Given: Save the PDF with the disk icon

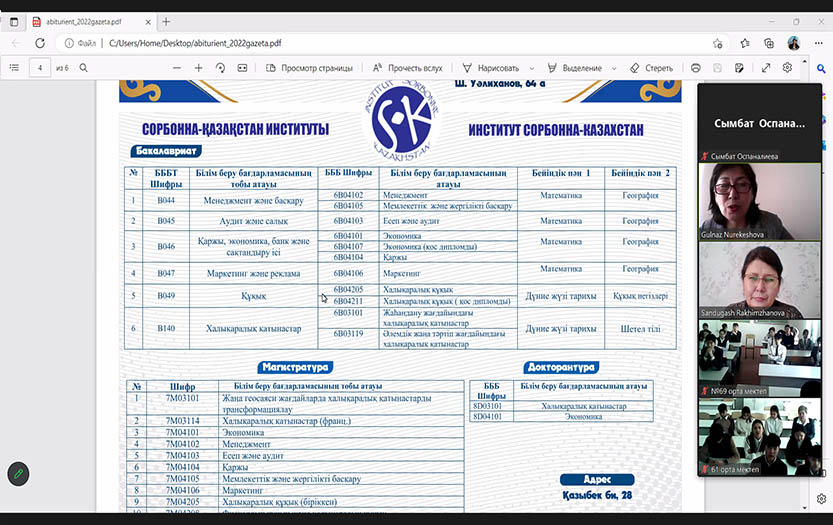Looking at the screenshot, I should 719,68.
